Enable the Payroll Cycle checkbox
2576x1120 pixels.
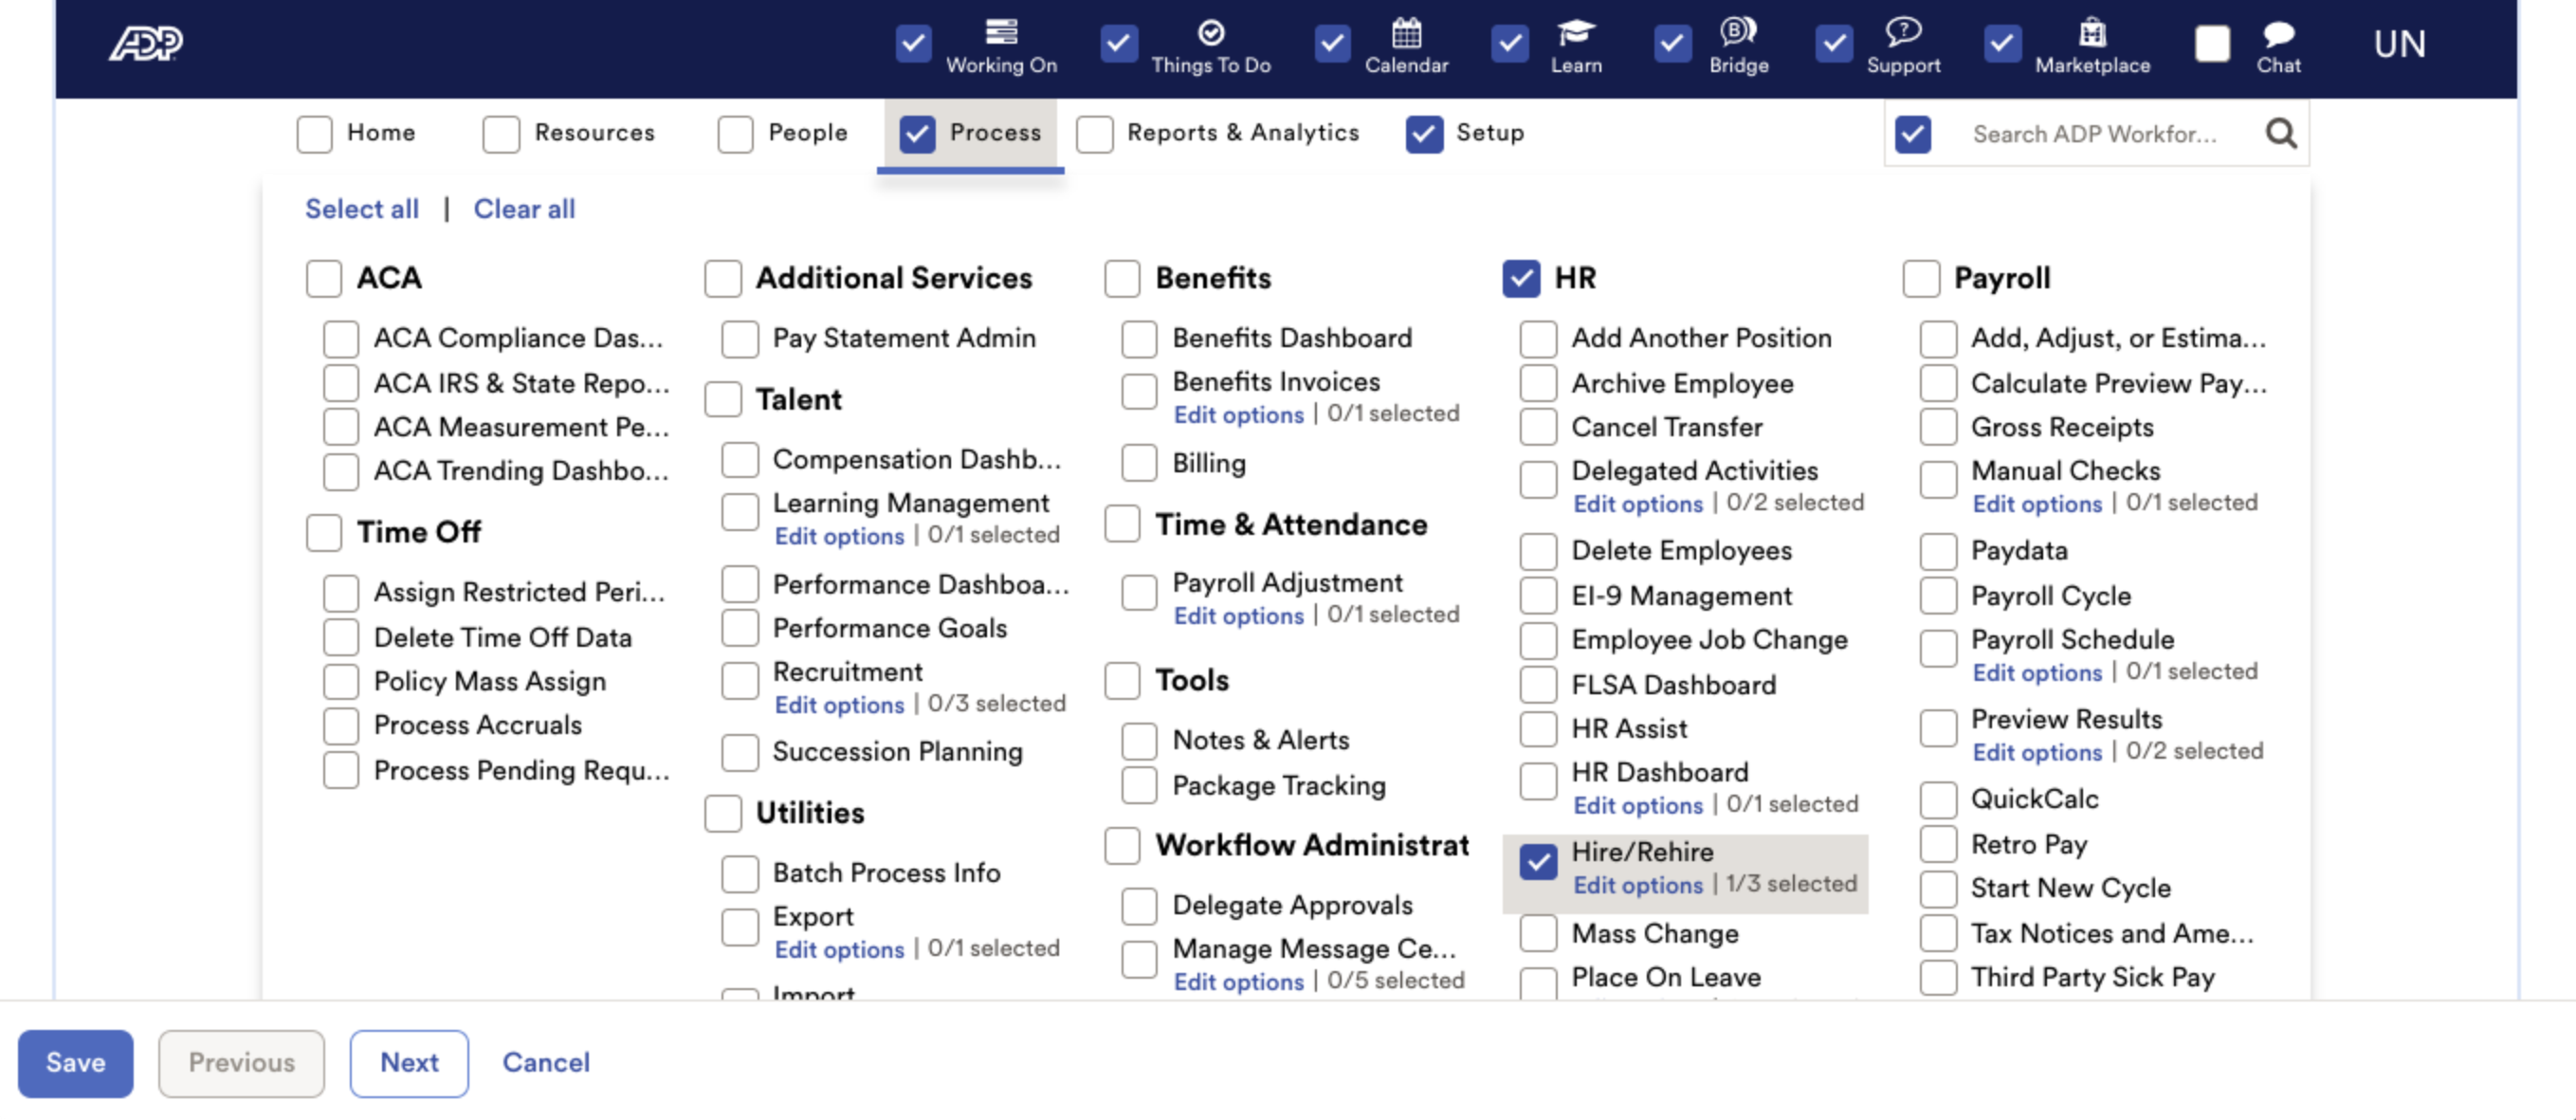(1938, 596)
